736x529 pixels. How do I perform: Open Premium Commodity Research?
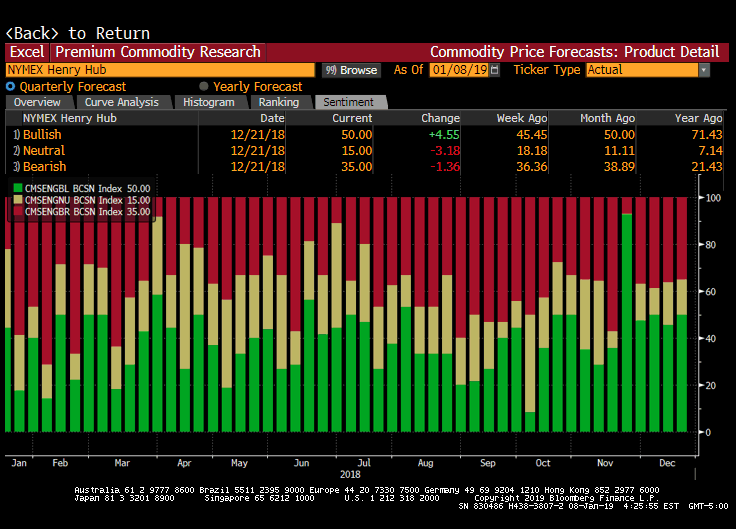[x=158, y=52]
